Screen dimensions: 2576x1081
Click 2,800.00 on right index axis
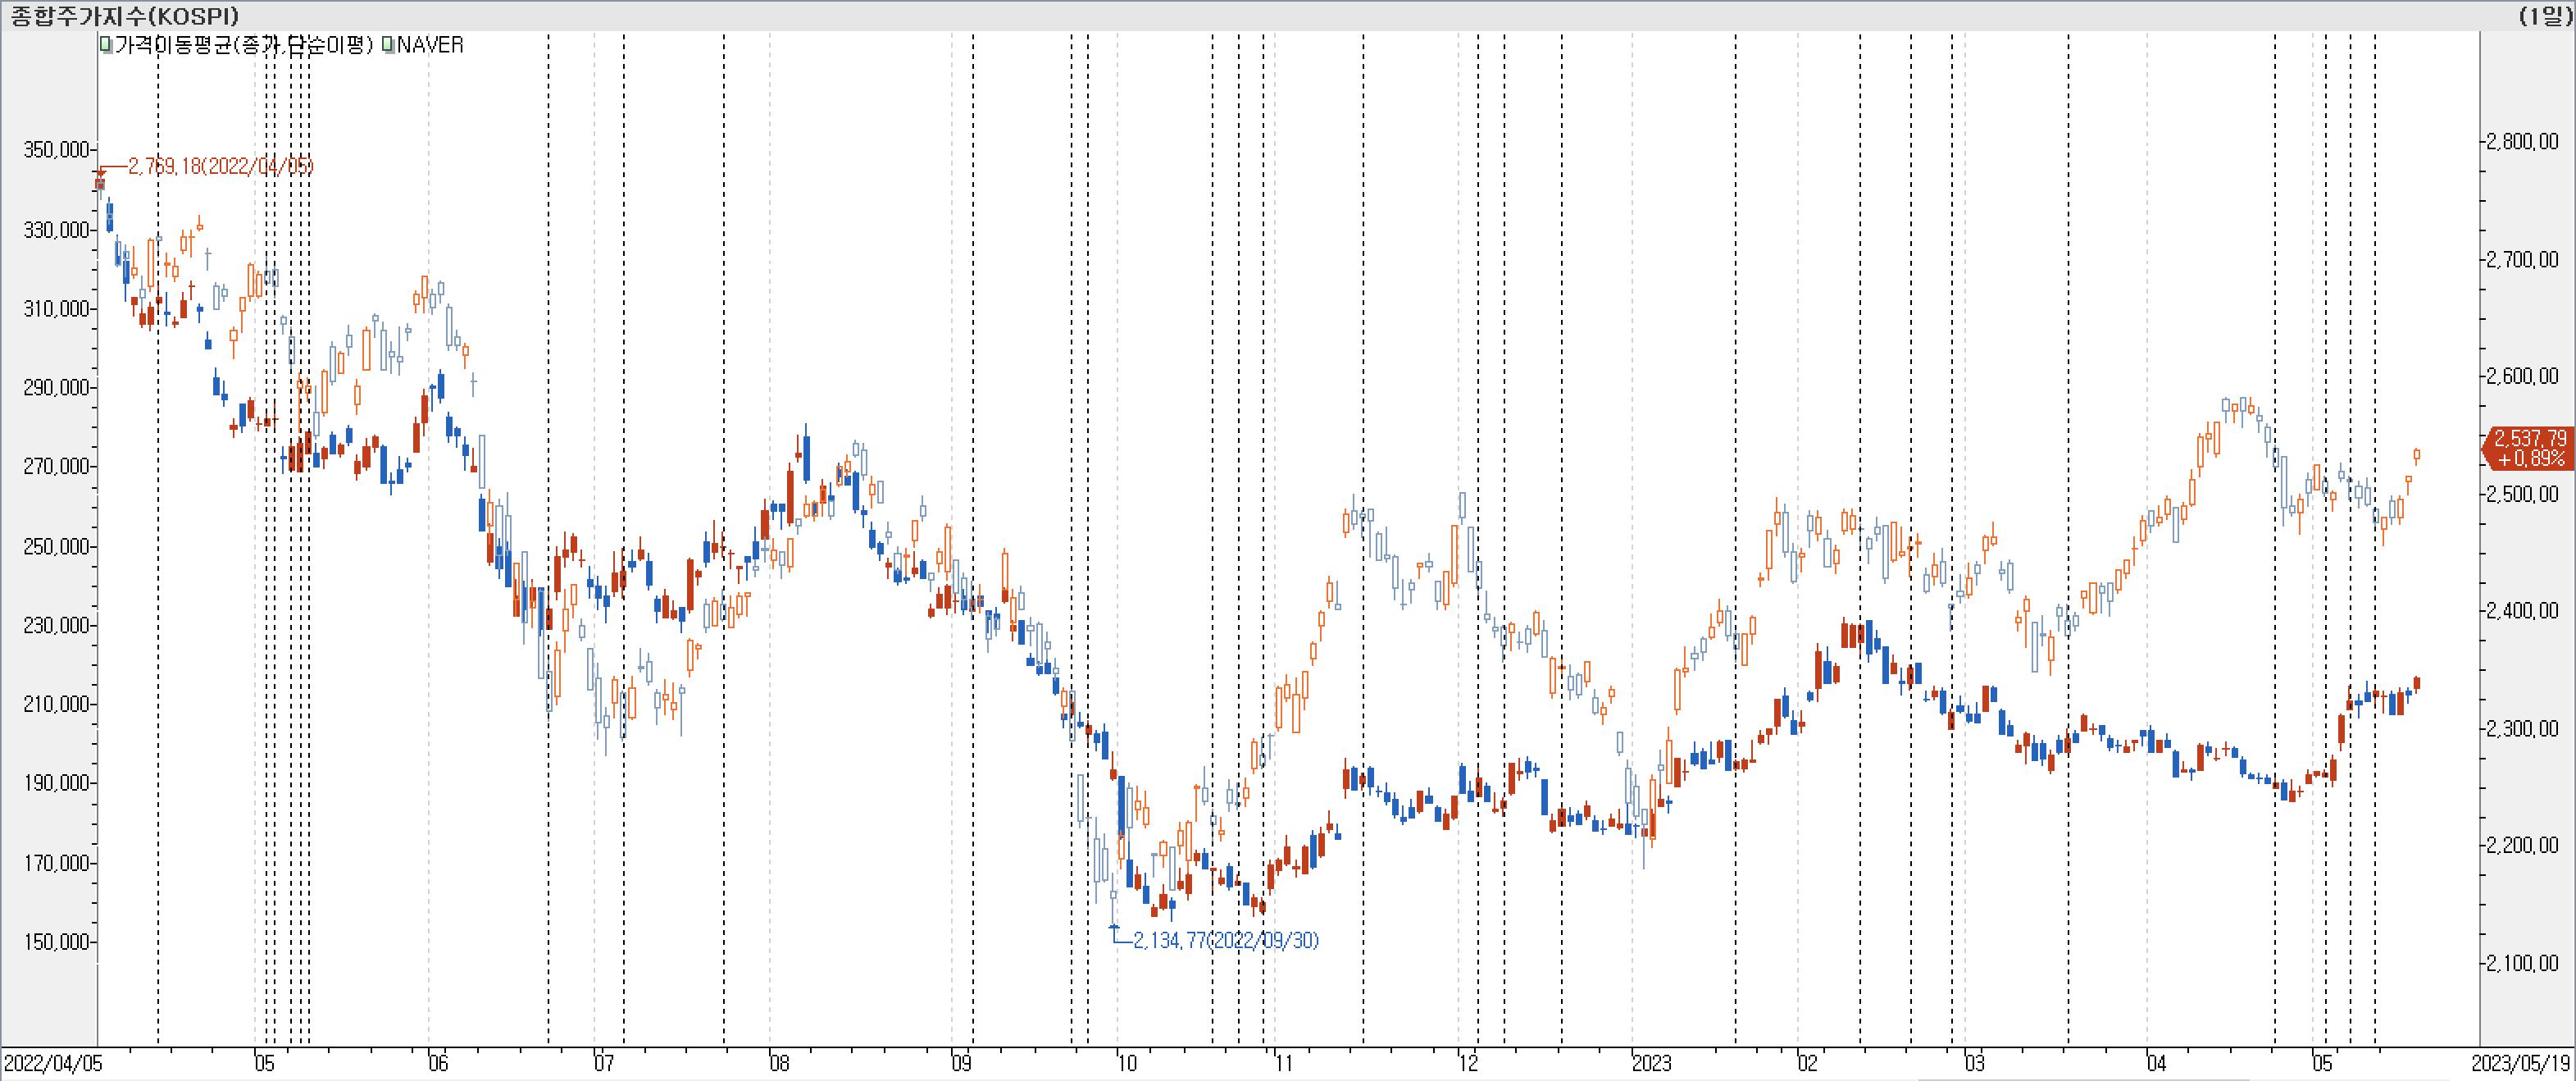[x=2522, y=141]
